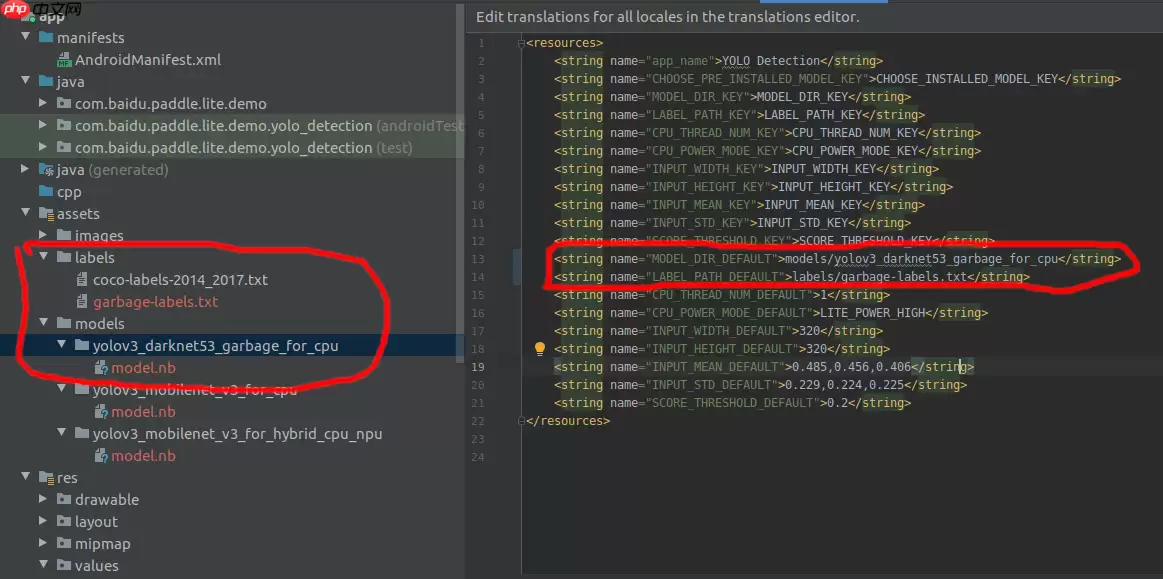This screenshot has height=579, width=1163.
Task: Expand the images folder
Action: [x=43, y=236]
